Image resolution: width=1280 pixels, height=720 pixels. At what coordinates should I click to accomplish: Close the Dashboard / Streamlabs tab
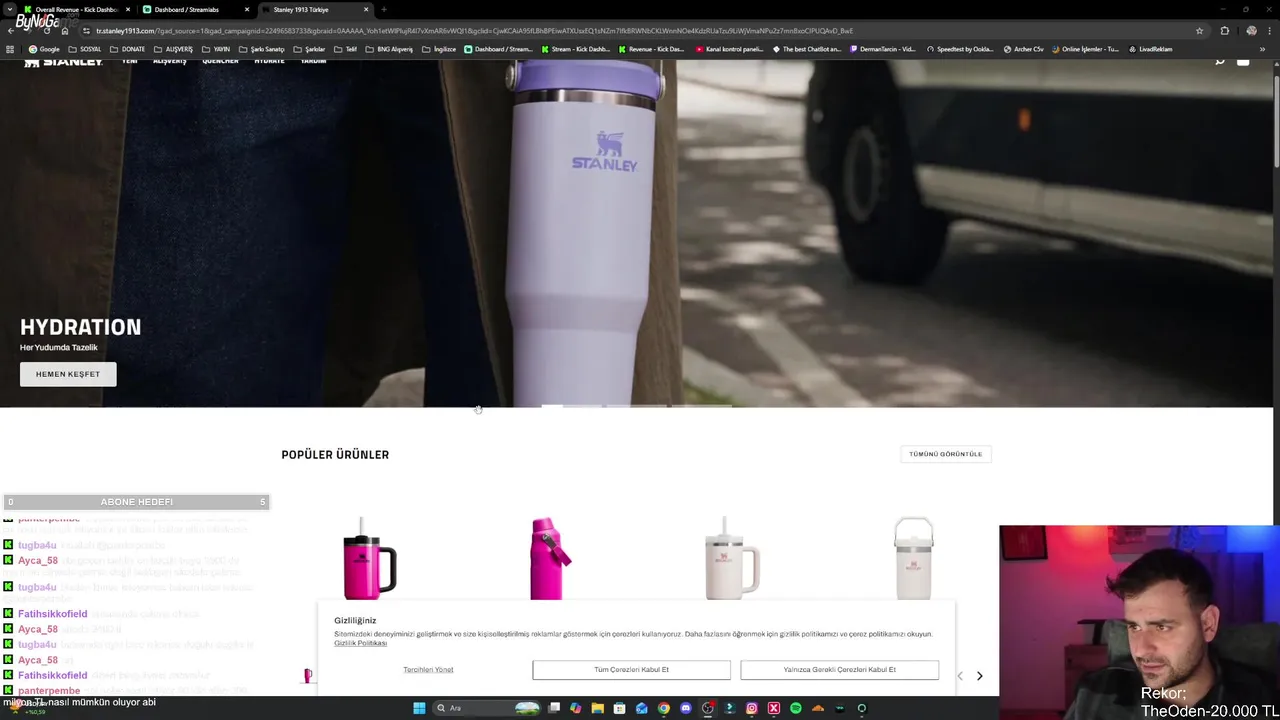pos(247,9)
